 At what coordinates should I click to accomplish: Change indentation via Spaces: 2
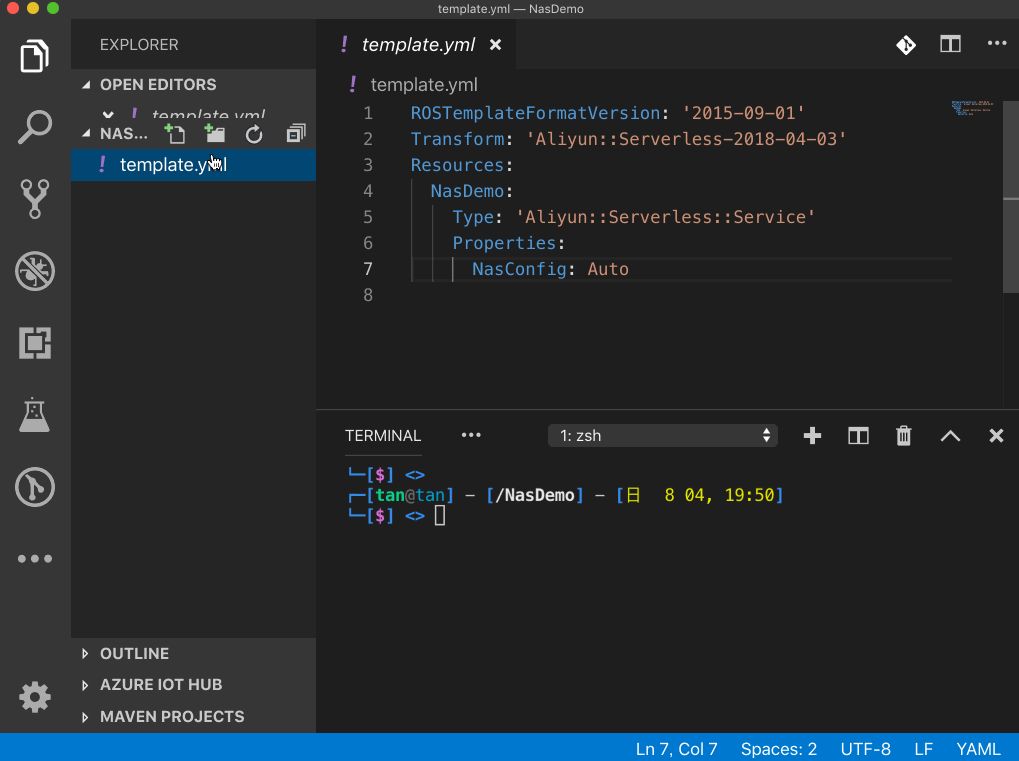pyautogui.click(x=779, y=749)
